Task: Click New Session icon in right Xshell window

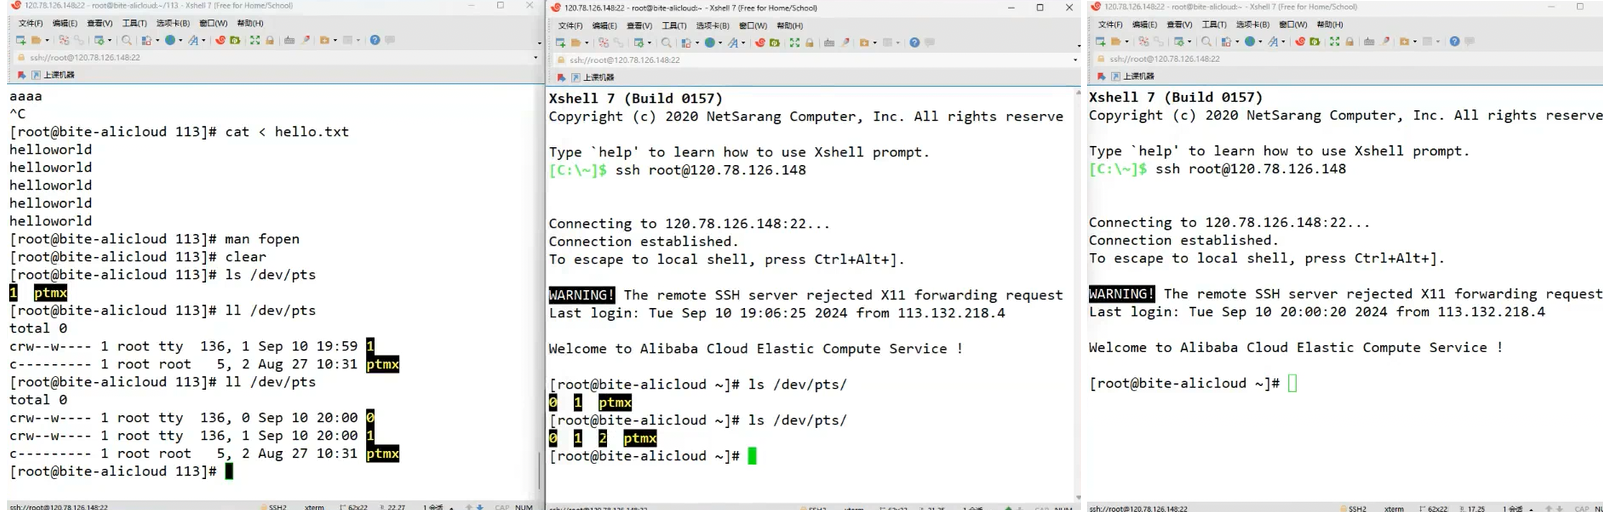Action: click(1100, 41)
